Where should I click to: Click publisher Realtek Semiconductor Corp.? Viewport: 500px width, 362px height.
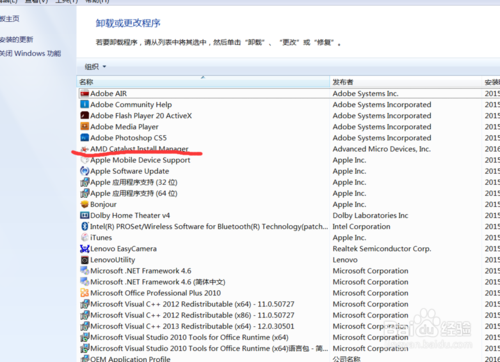pyautogui.click(x=382, y=249)
